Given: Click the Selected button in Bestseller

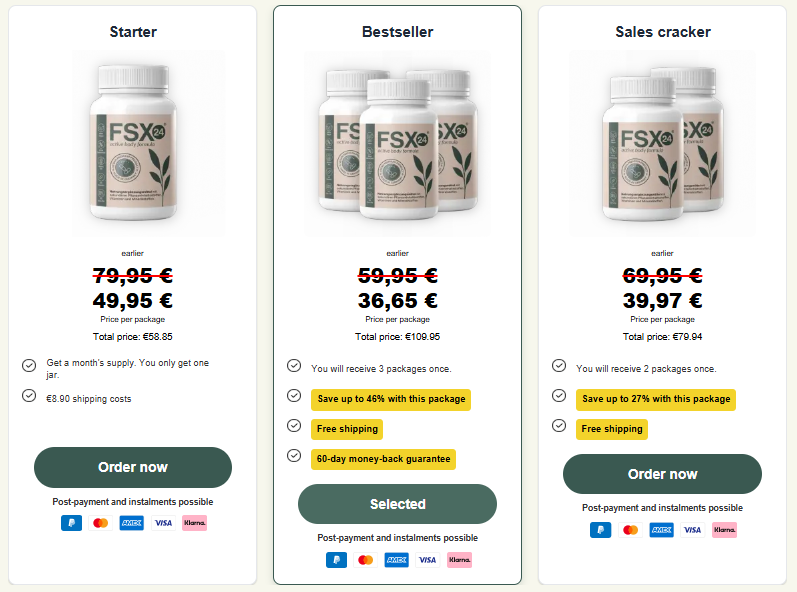Looking at the screenshot, I should click(x=397, y=504).
